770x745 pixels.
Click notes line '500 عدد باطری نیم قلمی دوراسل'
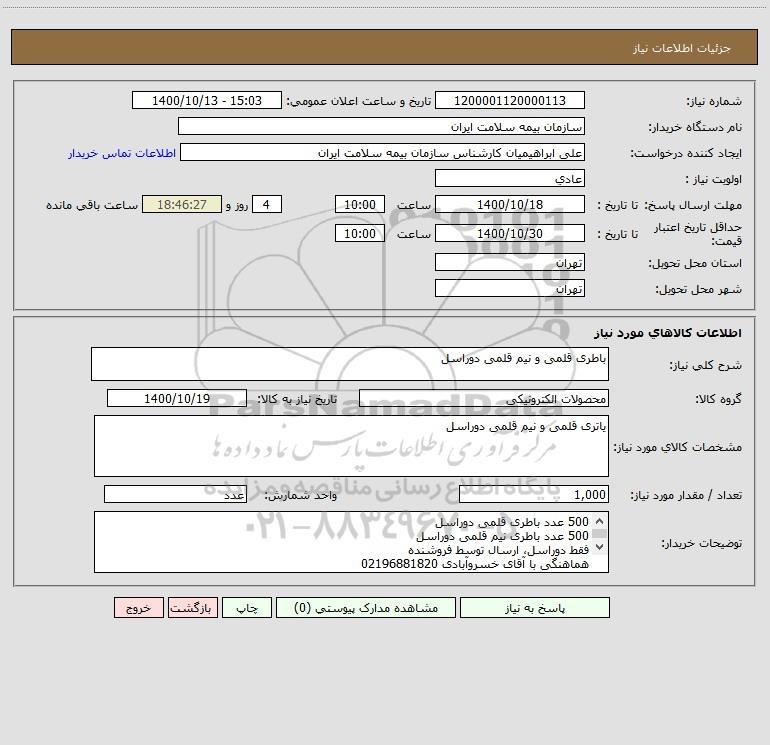[502, 536]
